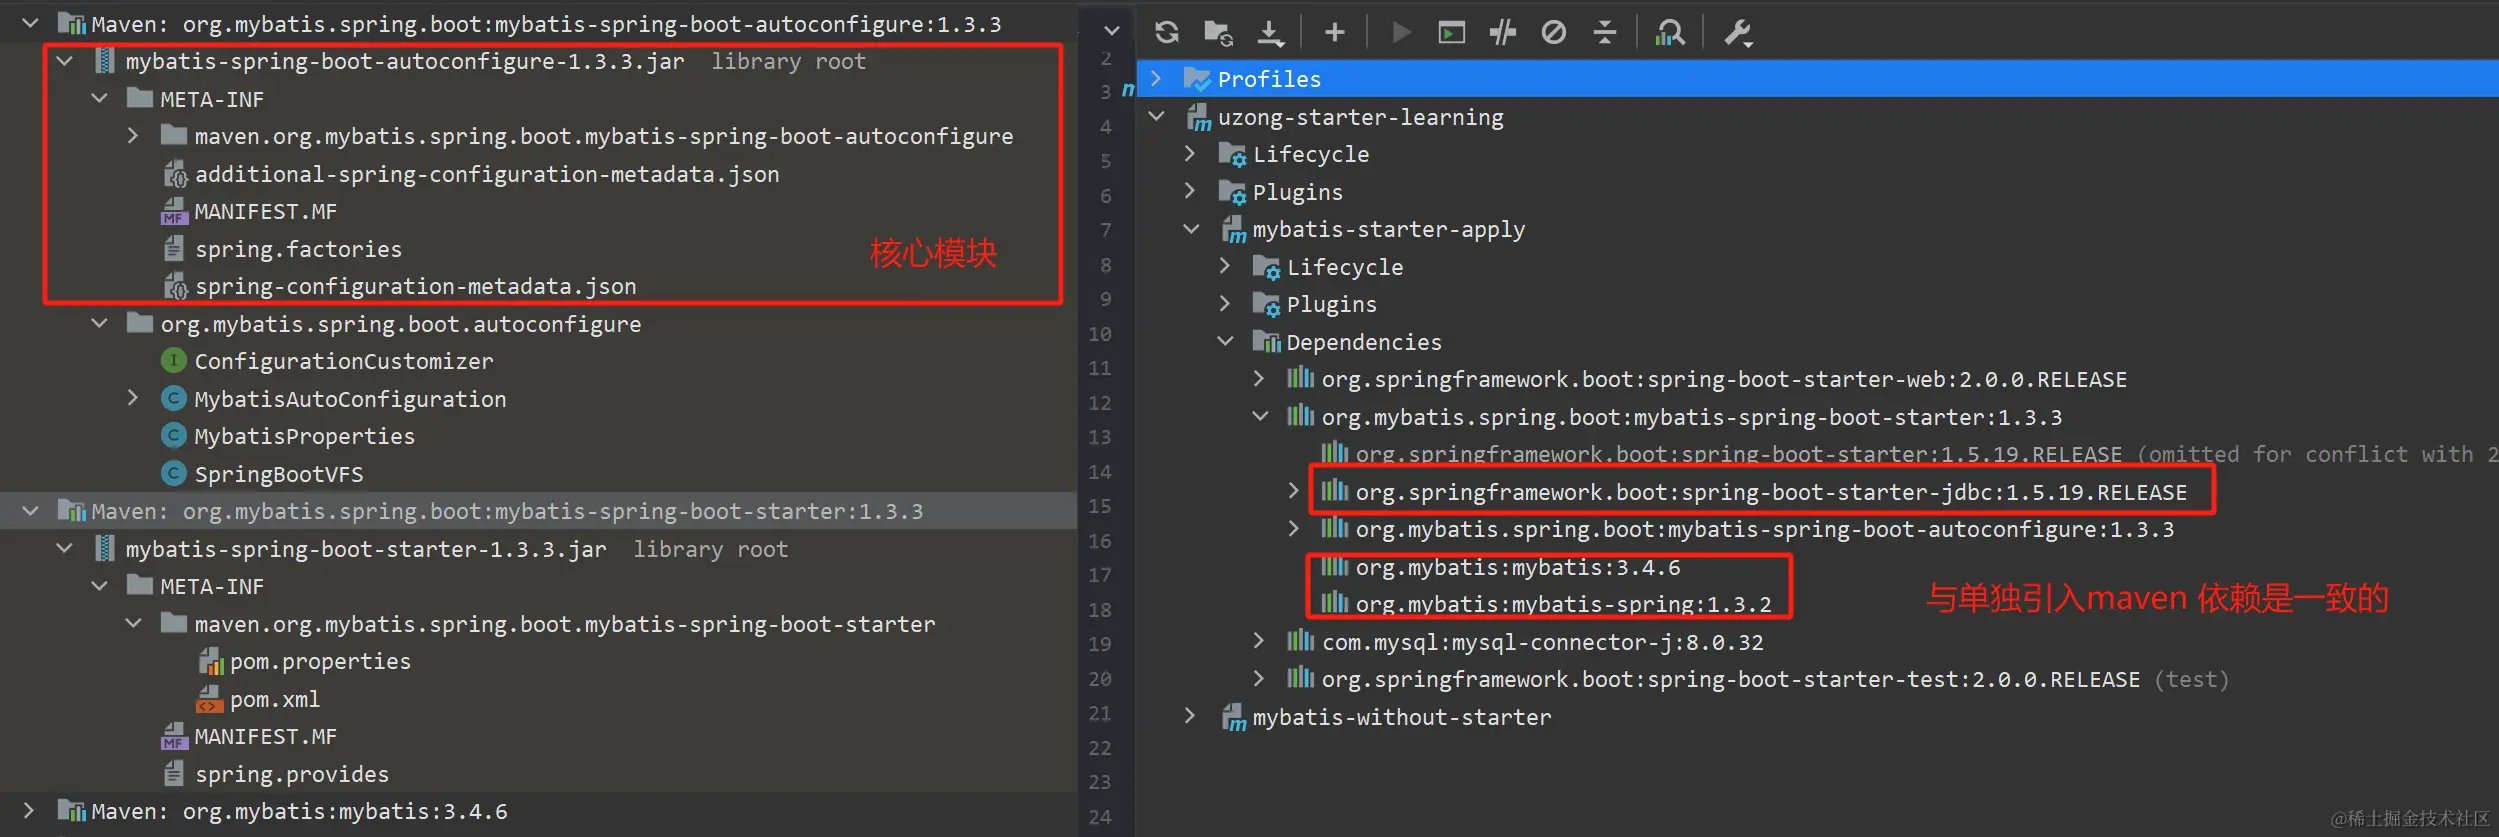2499x837 pixels.
Task: Open pom.properties file
Action: 320,661
